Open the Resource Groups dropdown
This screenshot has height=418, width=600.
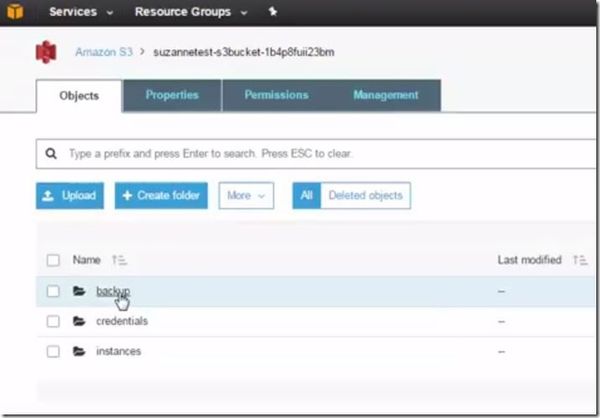point(191,12)
